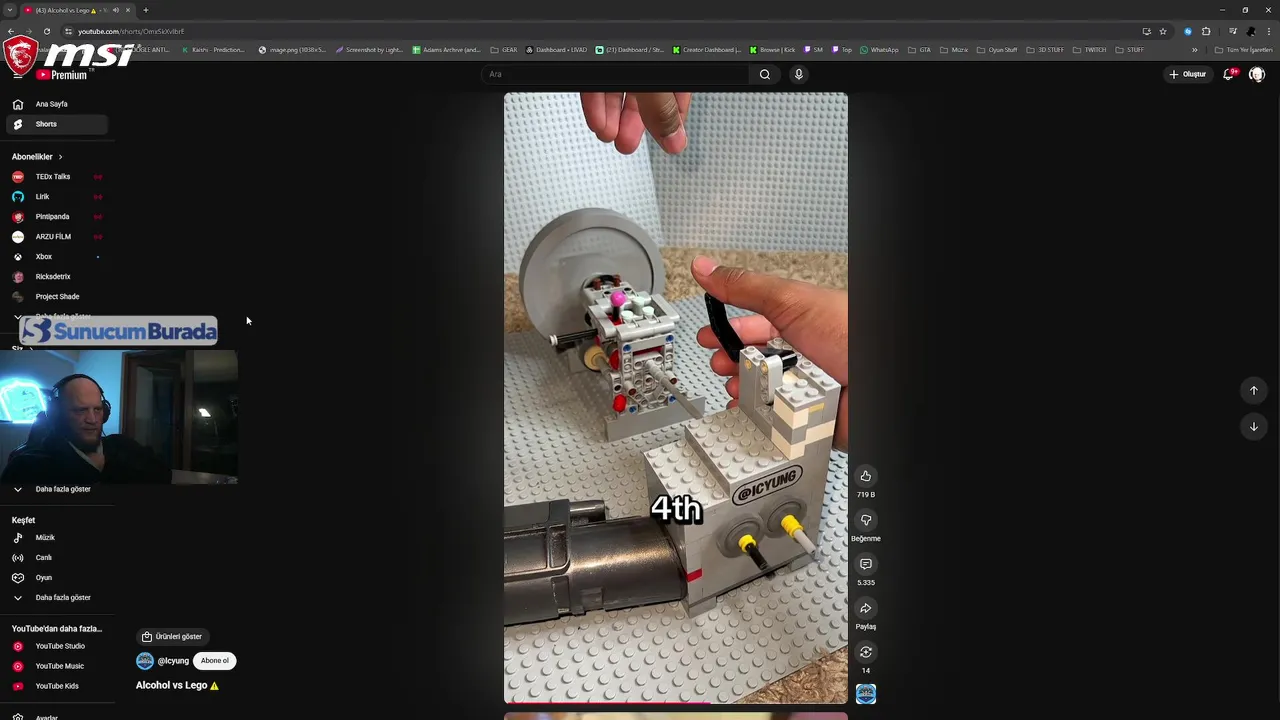Open Oyun gaming section
The height and width of the screenshot is (720, 1280).
point(55,578)
